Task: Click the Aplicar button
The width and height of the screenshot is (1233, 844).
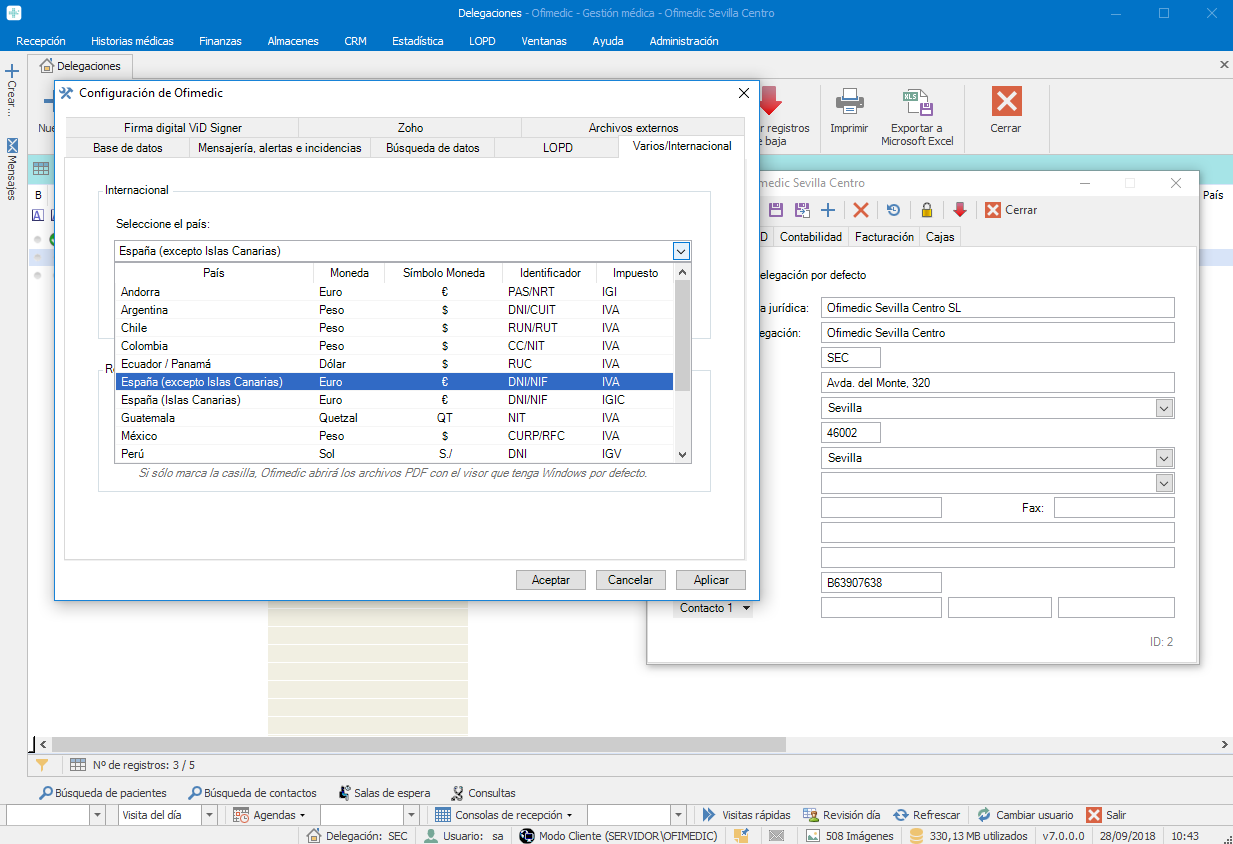Action: coord(711,580)
